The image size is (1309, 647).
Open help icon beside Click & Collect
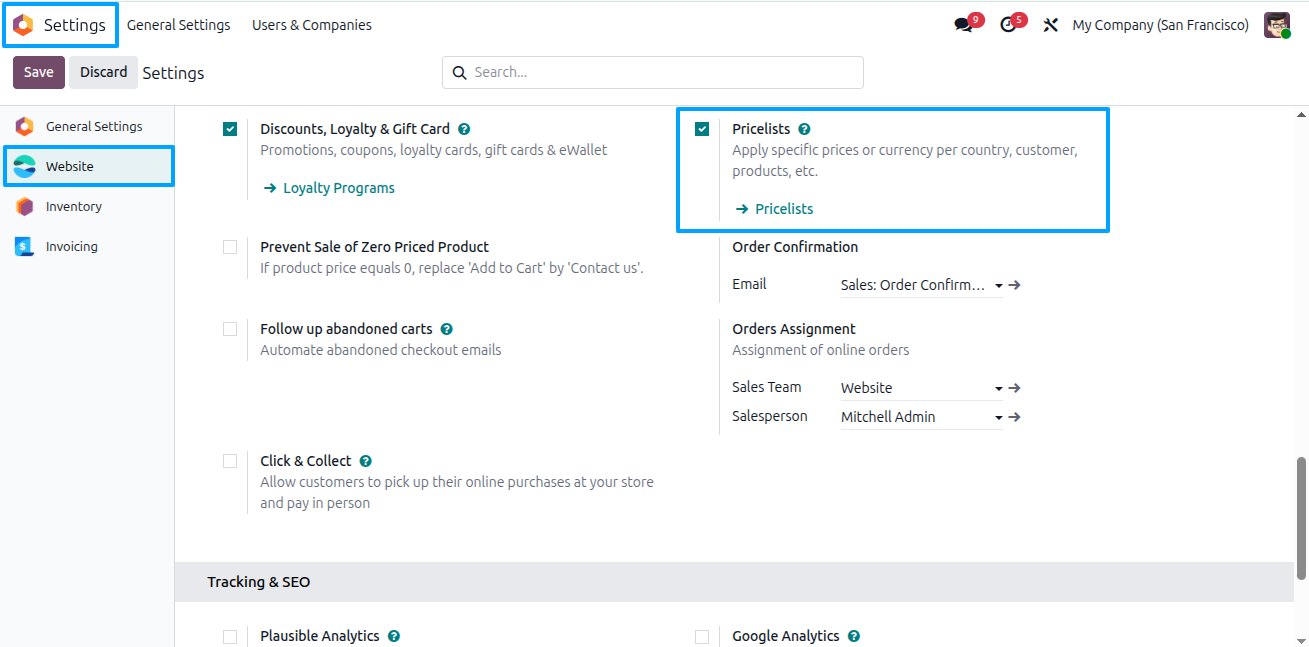[365, 461]
